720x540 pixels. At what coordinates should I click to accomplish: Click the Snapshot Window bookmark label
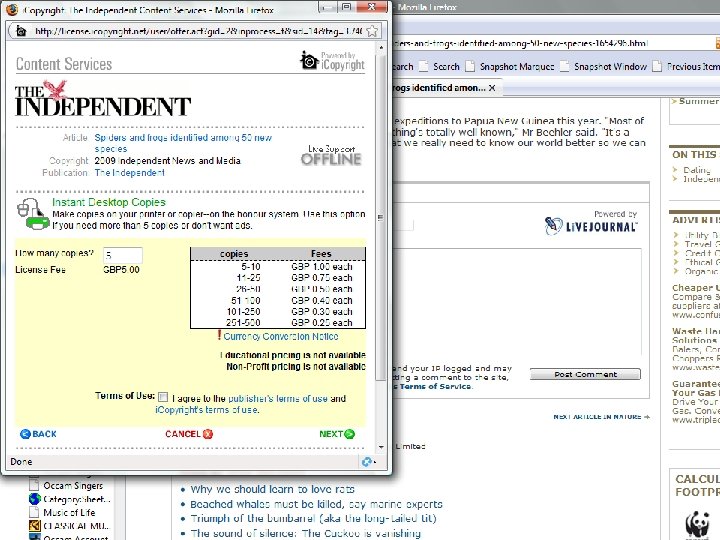[610, 67]
